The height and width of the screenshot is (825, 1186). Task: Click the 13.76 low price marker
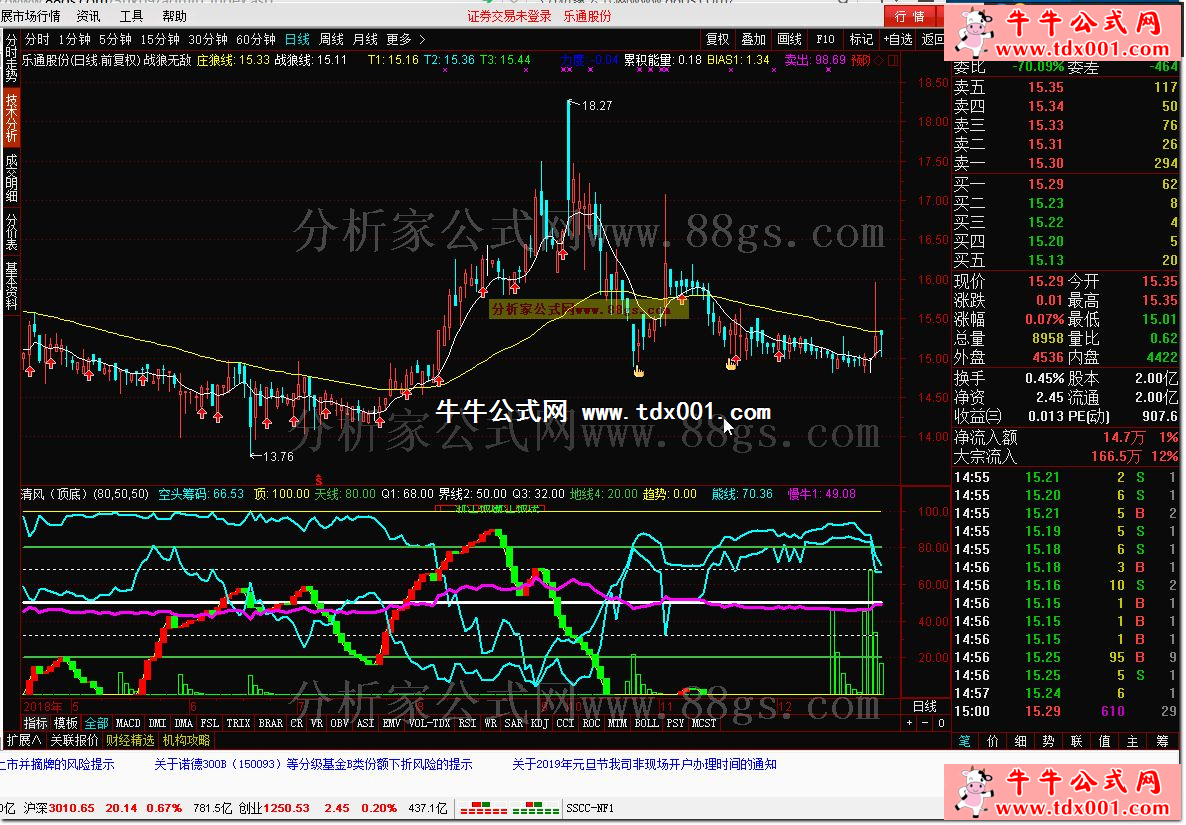click(278, 457)
